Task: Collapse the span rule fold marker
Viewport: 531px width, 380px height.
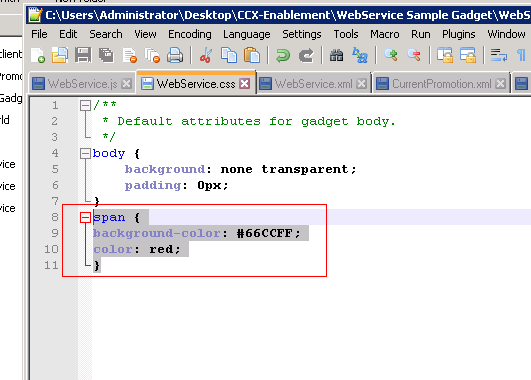Action: pos(85,217)
